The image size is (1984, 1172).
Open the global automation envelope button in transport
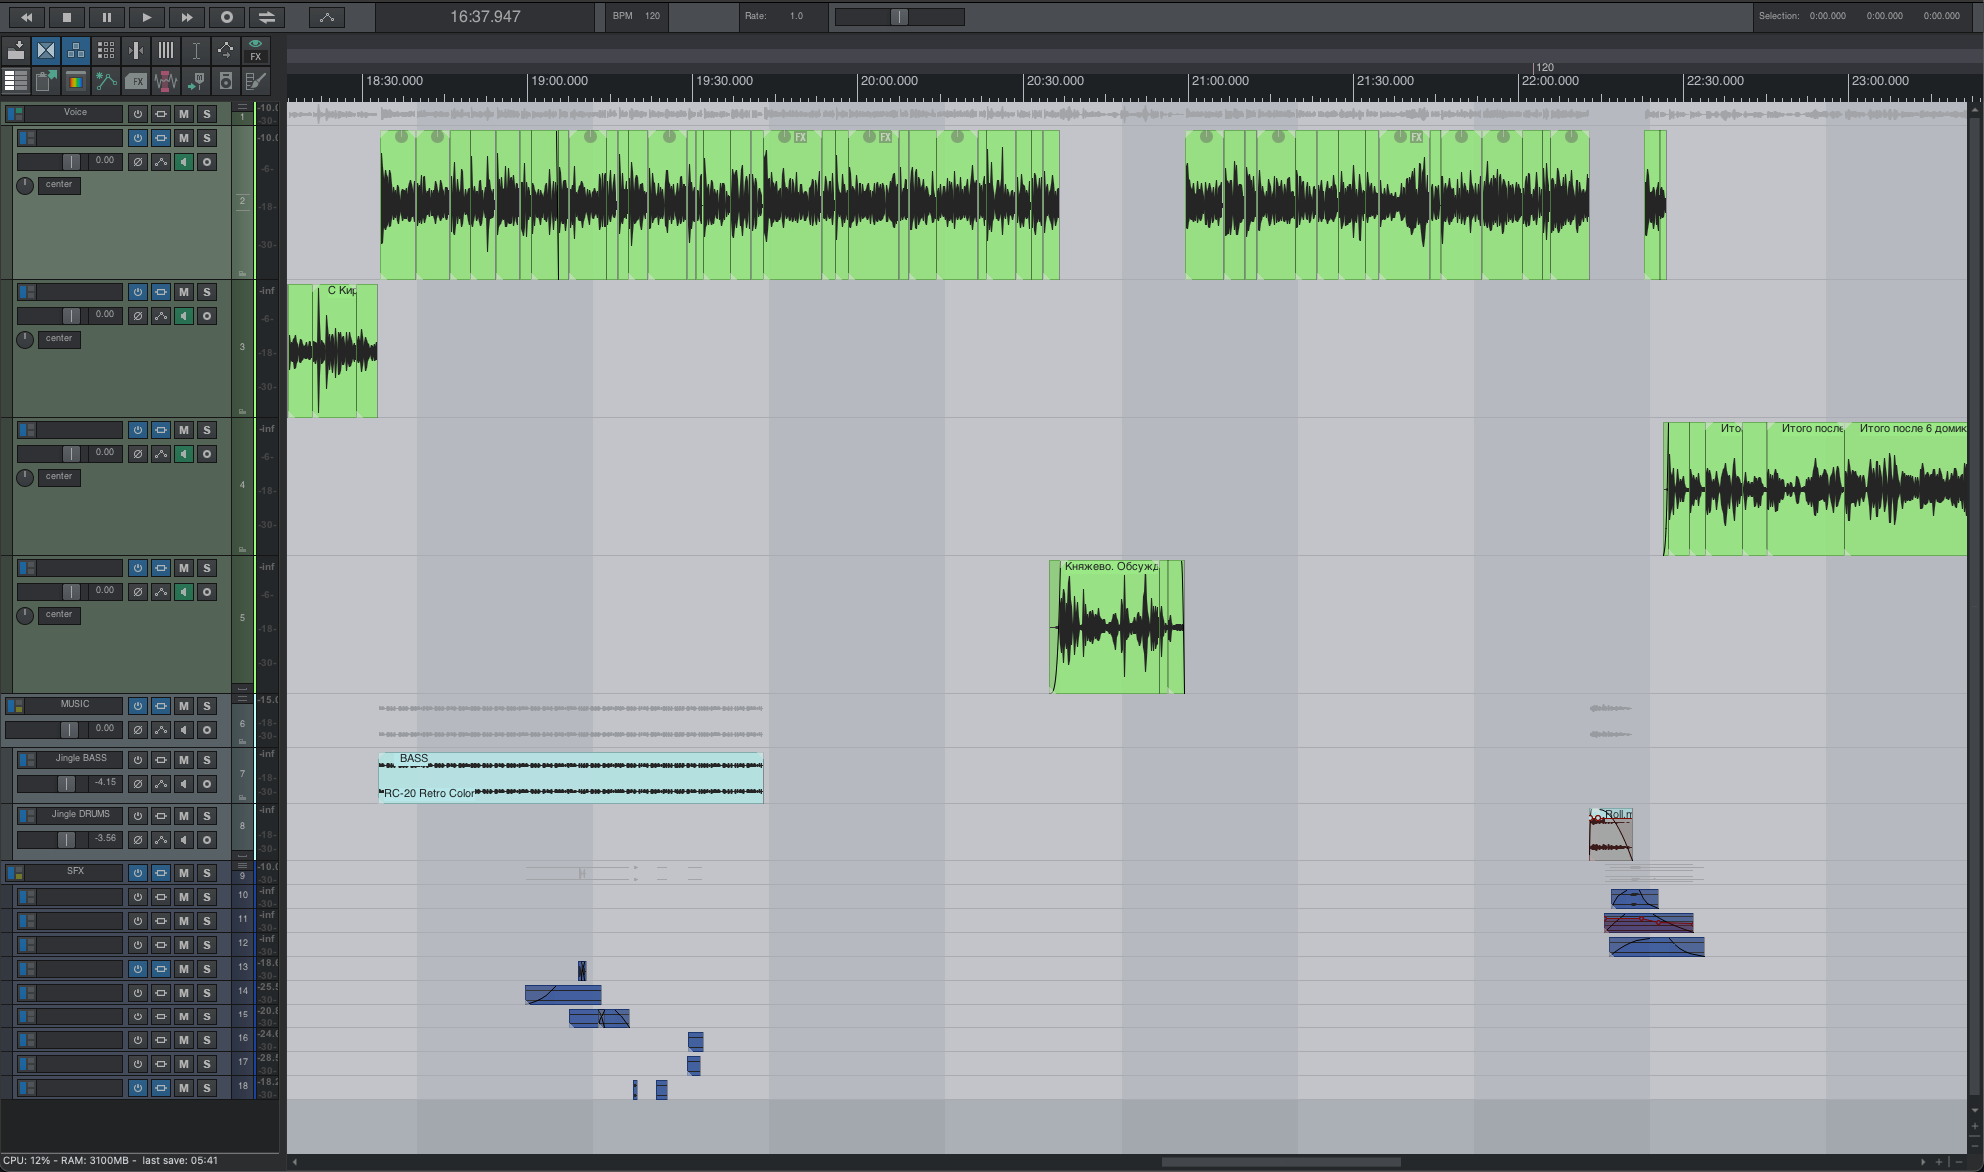pos(327,17)
